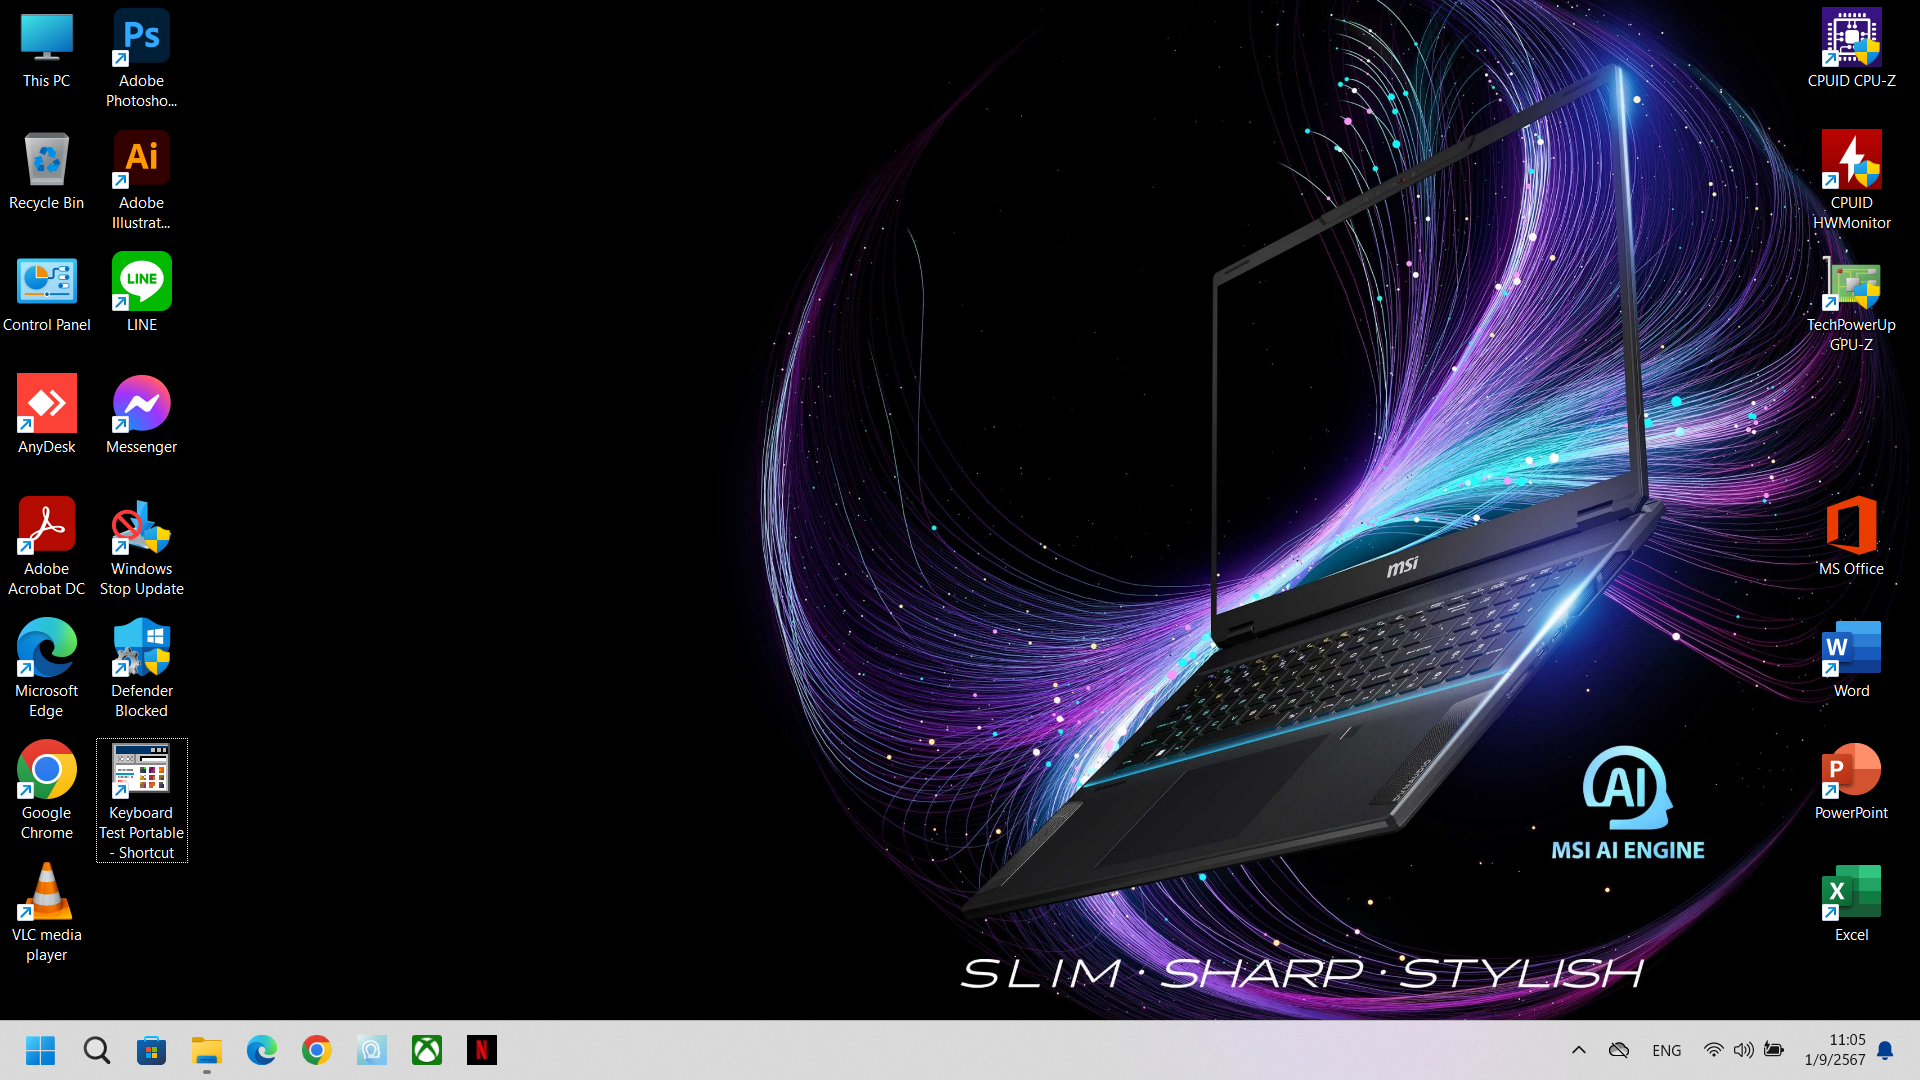Image resolution: width=1920 pixels, height=1080 pixels.
Task: Open taskbar Search
Action: [96, 1050]
